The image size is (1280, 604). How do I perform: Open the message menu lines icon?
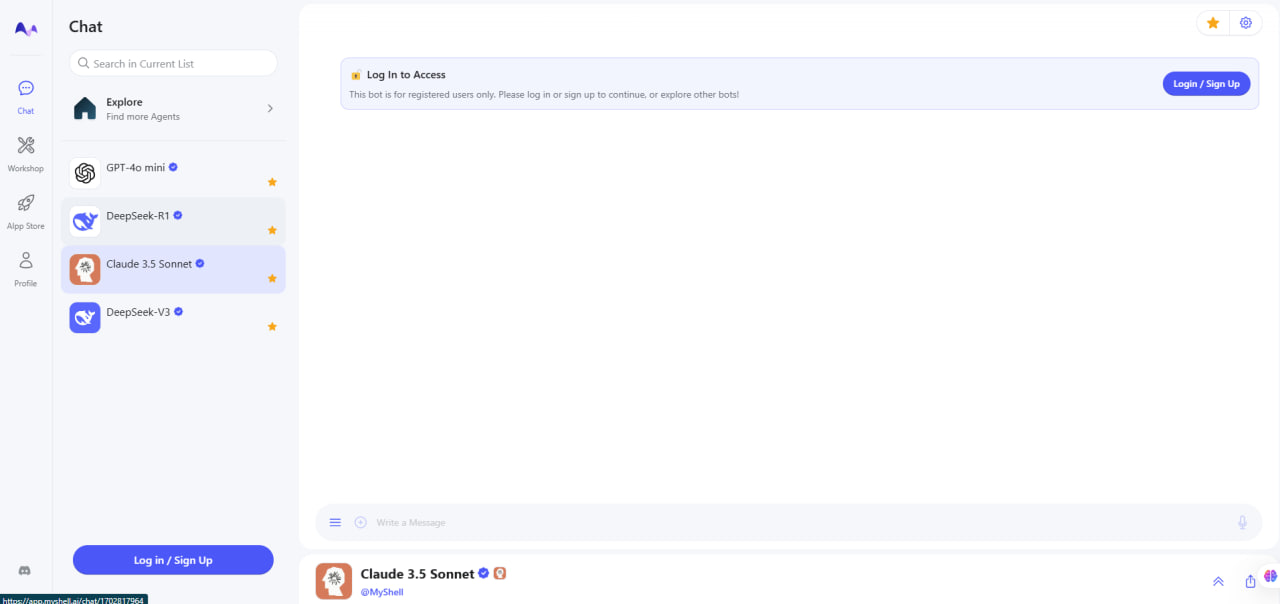335,522
